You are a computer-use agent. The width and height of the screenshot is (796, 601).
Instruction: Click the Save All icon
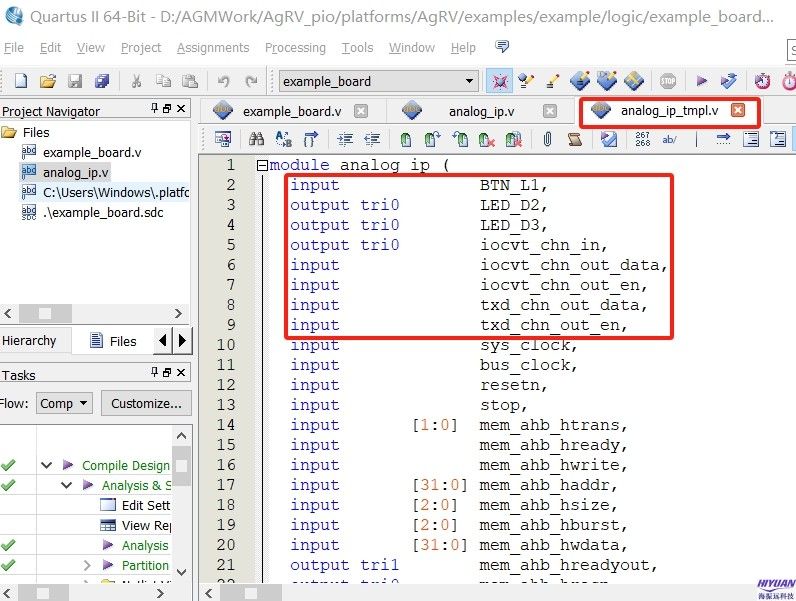tap(102, 81)
